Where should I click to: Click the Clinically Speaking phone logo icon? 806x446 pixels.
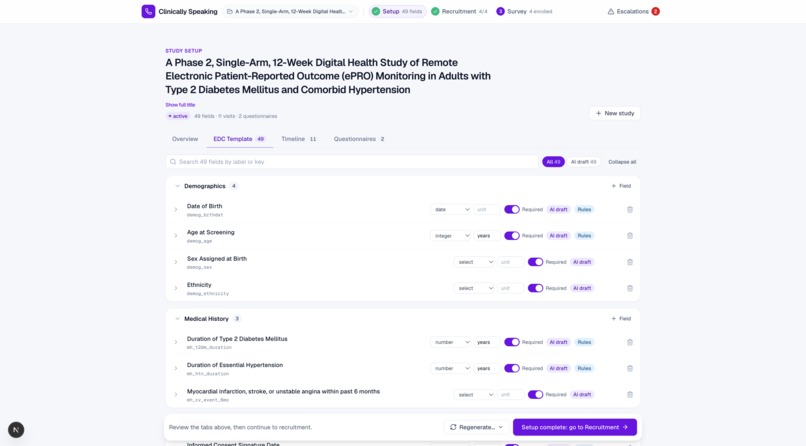pyautogui.click(x=148, y=11)
